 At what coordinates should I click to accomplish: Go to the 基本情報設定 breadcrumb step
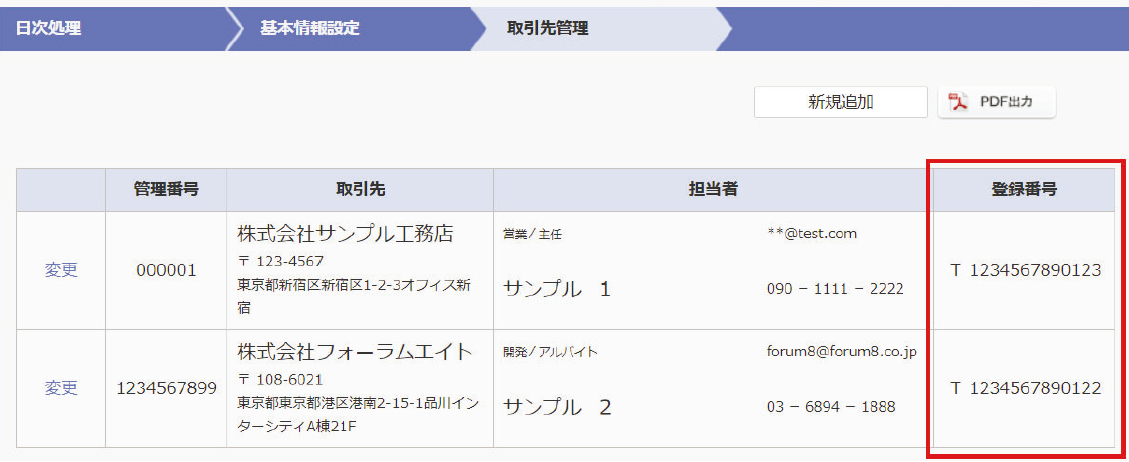(x=310, y=28)
